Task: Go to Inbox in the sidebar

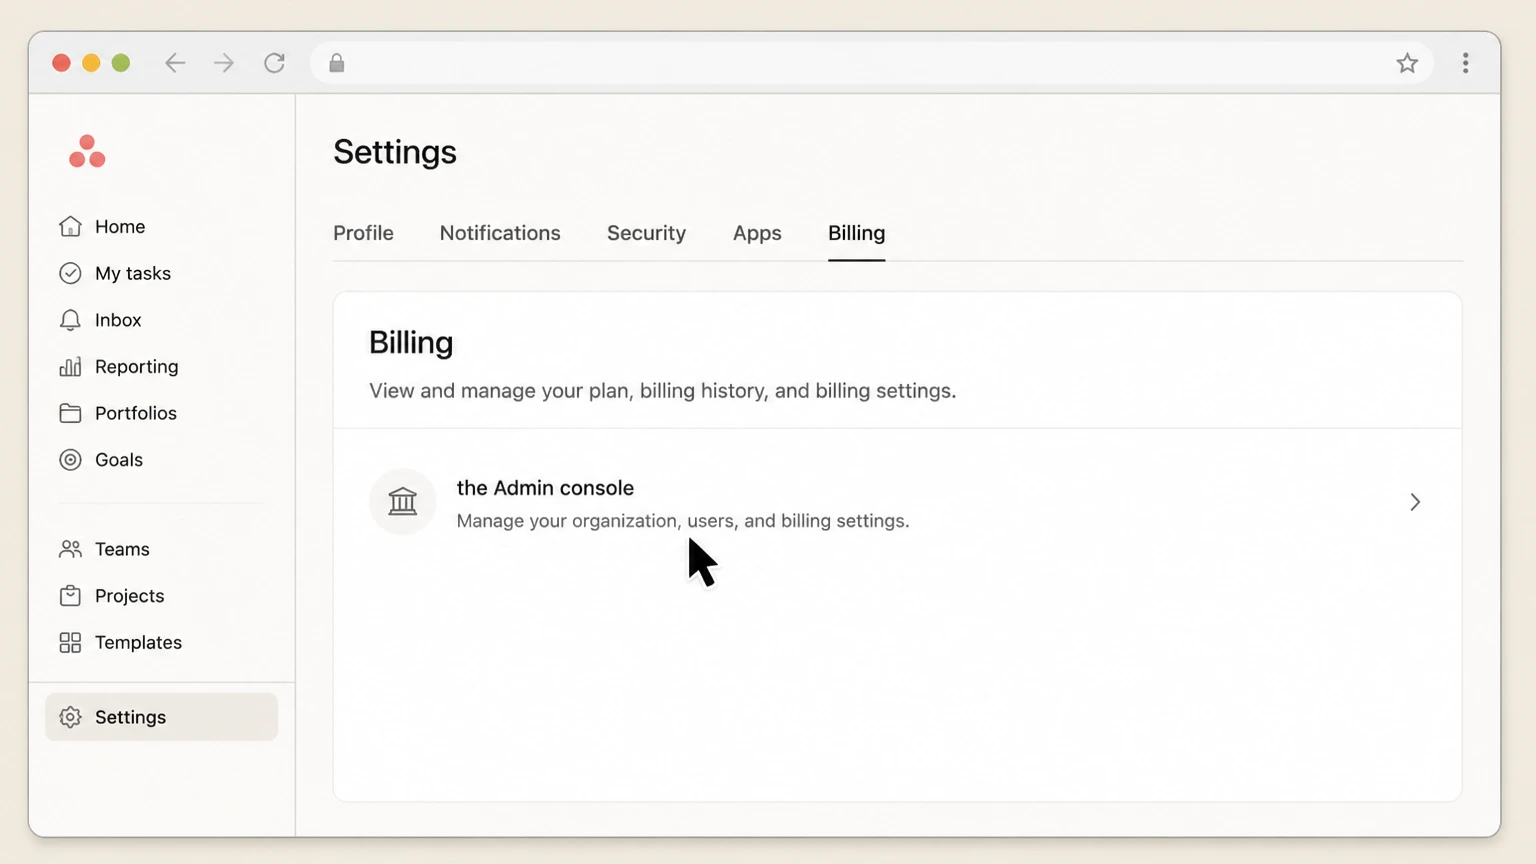Action: pyautogui.click(x=118, y=320)
